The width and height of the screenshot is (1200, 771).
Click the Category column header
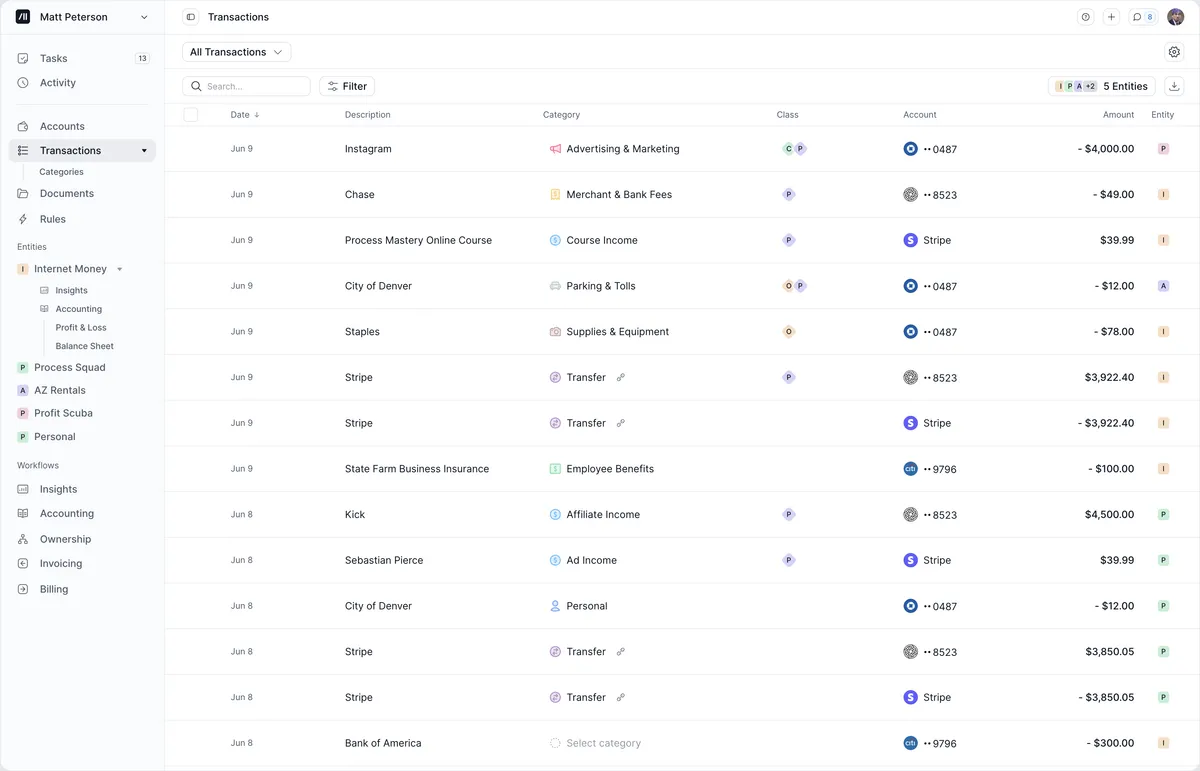(x=561, y=115)
